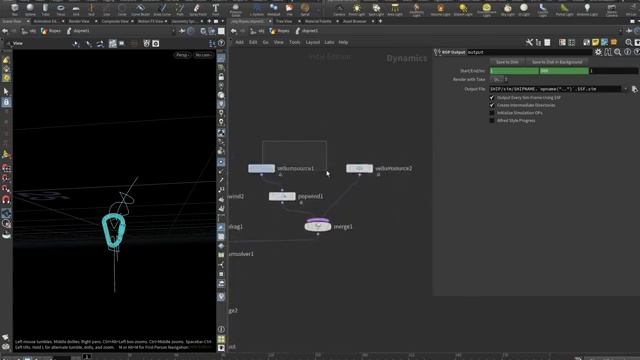Open the scene view pane tab menu arrow
Viewport: 640px width, 360px height.
222,21
